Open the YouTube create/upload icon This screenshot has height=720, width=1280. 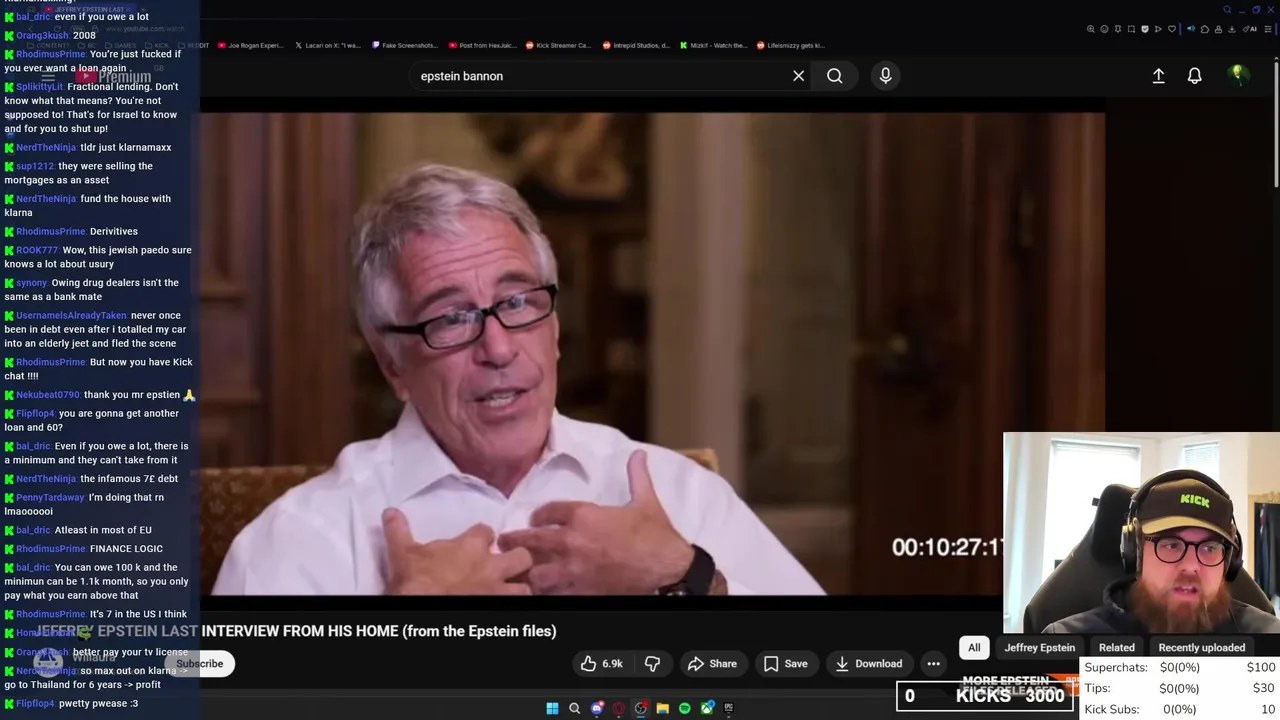[x=1158, y=76]
